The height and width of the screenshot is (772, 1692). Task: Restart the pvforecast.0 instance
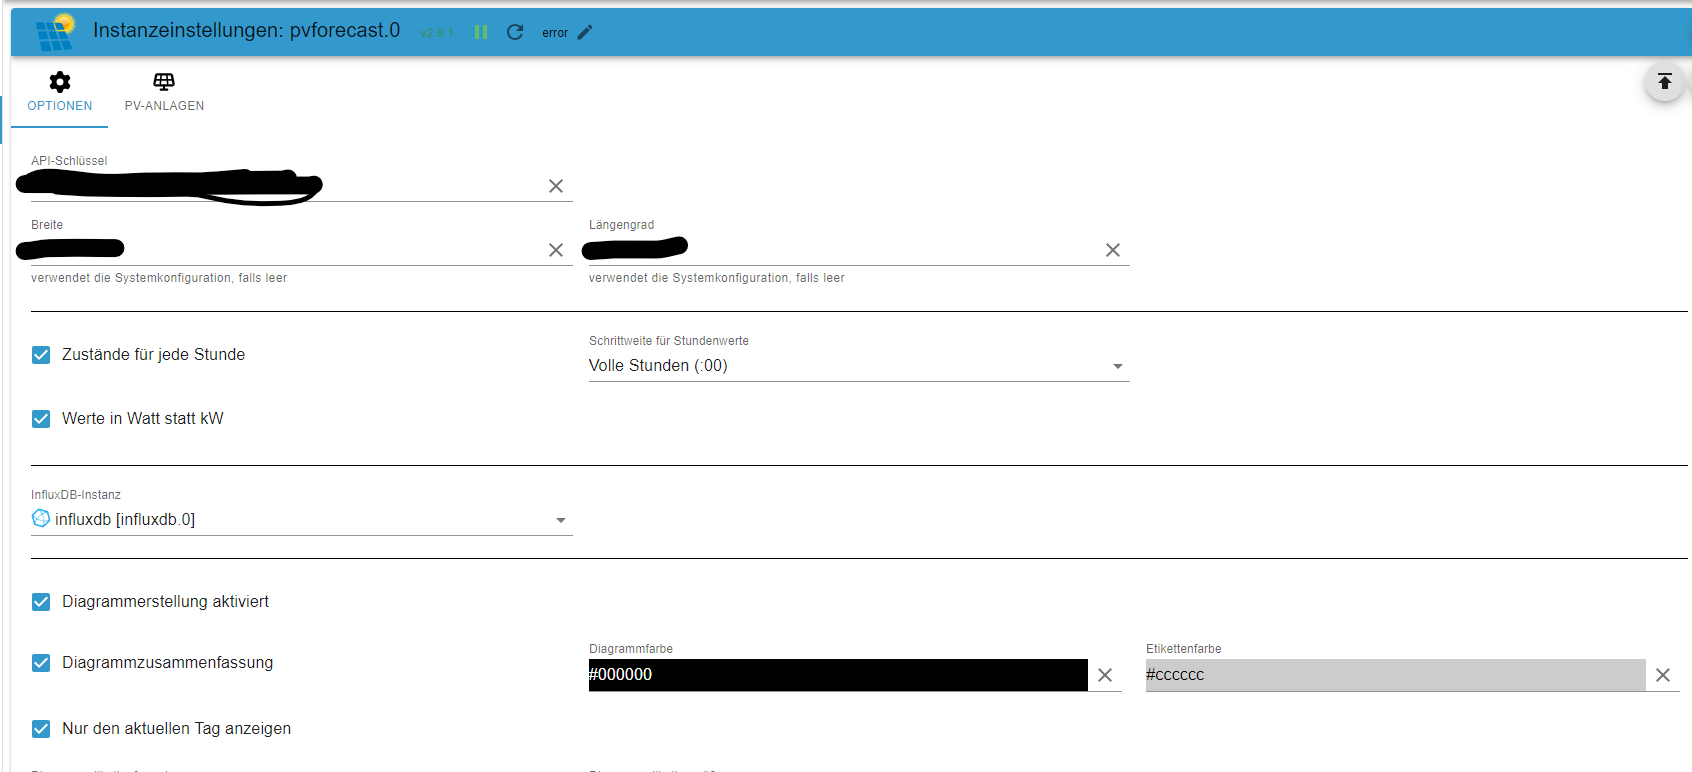click(x=515, y=32)
